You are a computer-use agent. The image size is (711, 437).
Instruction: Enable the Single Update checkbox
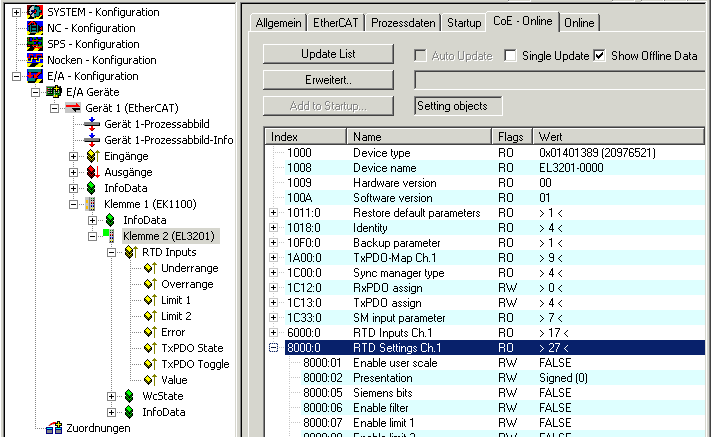510,56
